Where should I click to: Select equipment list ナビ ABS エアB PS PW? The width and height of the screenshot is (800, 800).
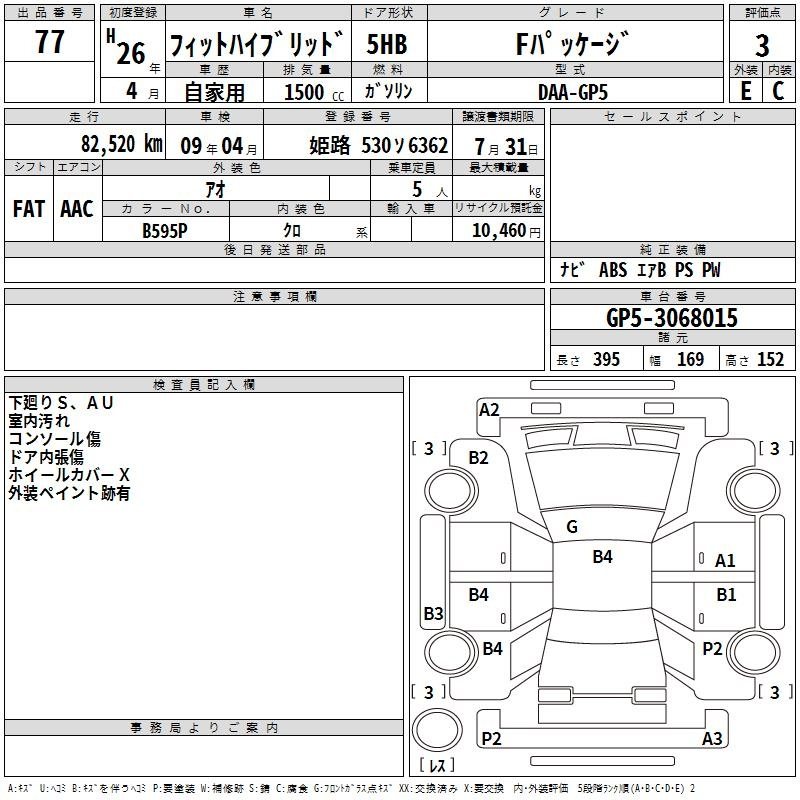coord(640,269)
